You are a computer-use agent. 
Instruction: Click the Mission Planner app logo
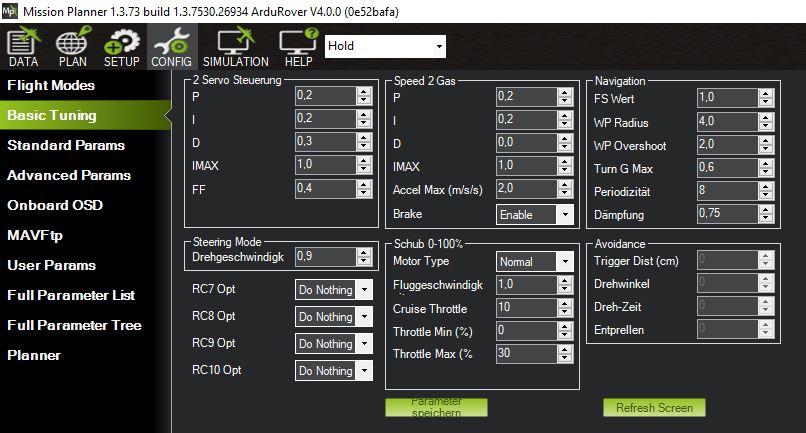10,11
